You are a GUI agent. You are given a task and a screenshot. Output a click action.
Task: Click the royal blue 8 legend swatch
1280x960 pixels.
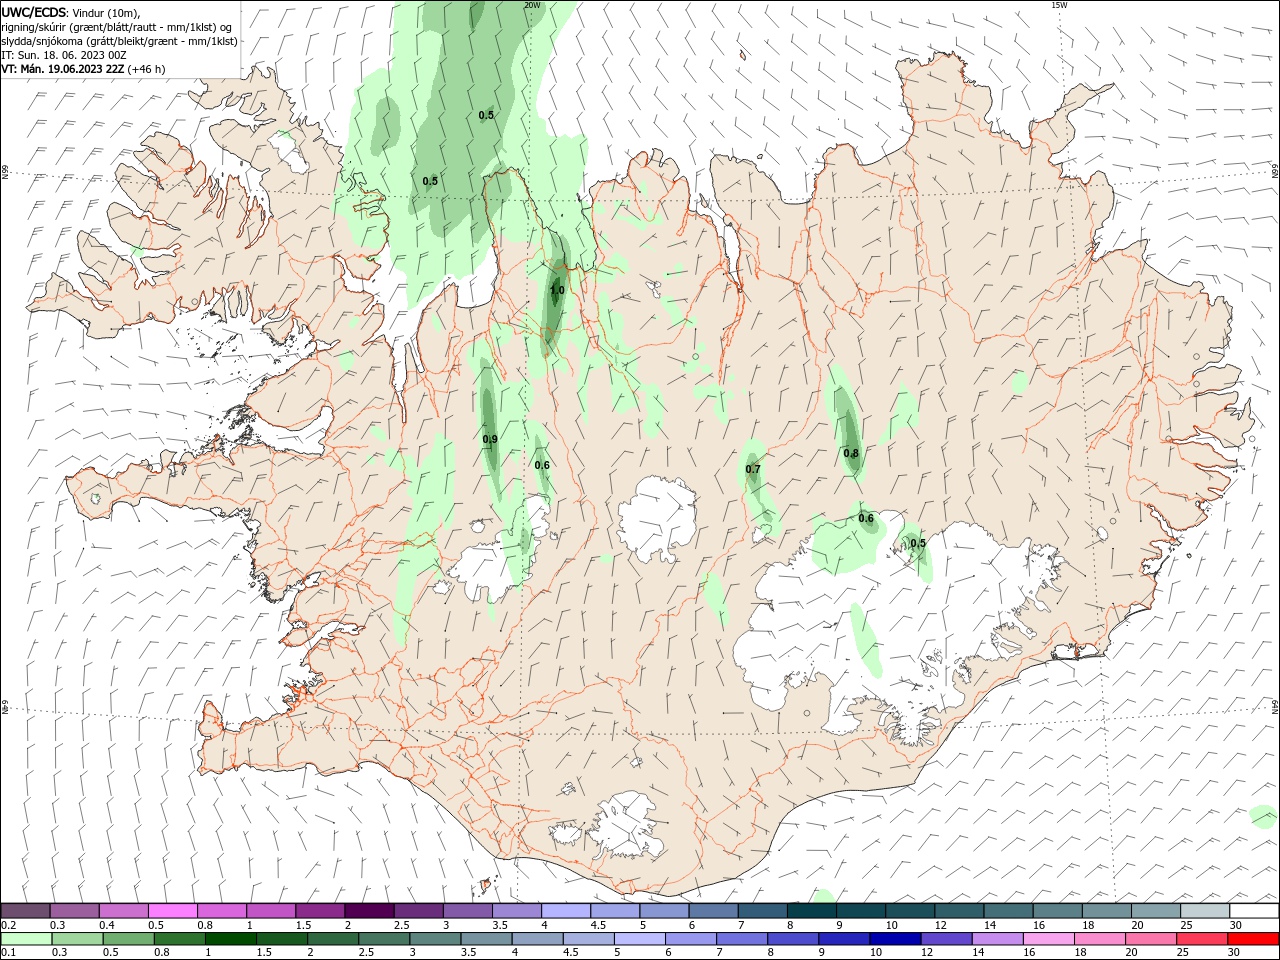click(792, 939)
